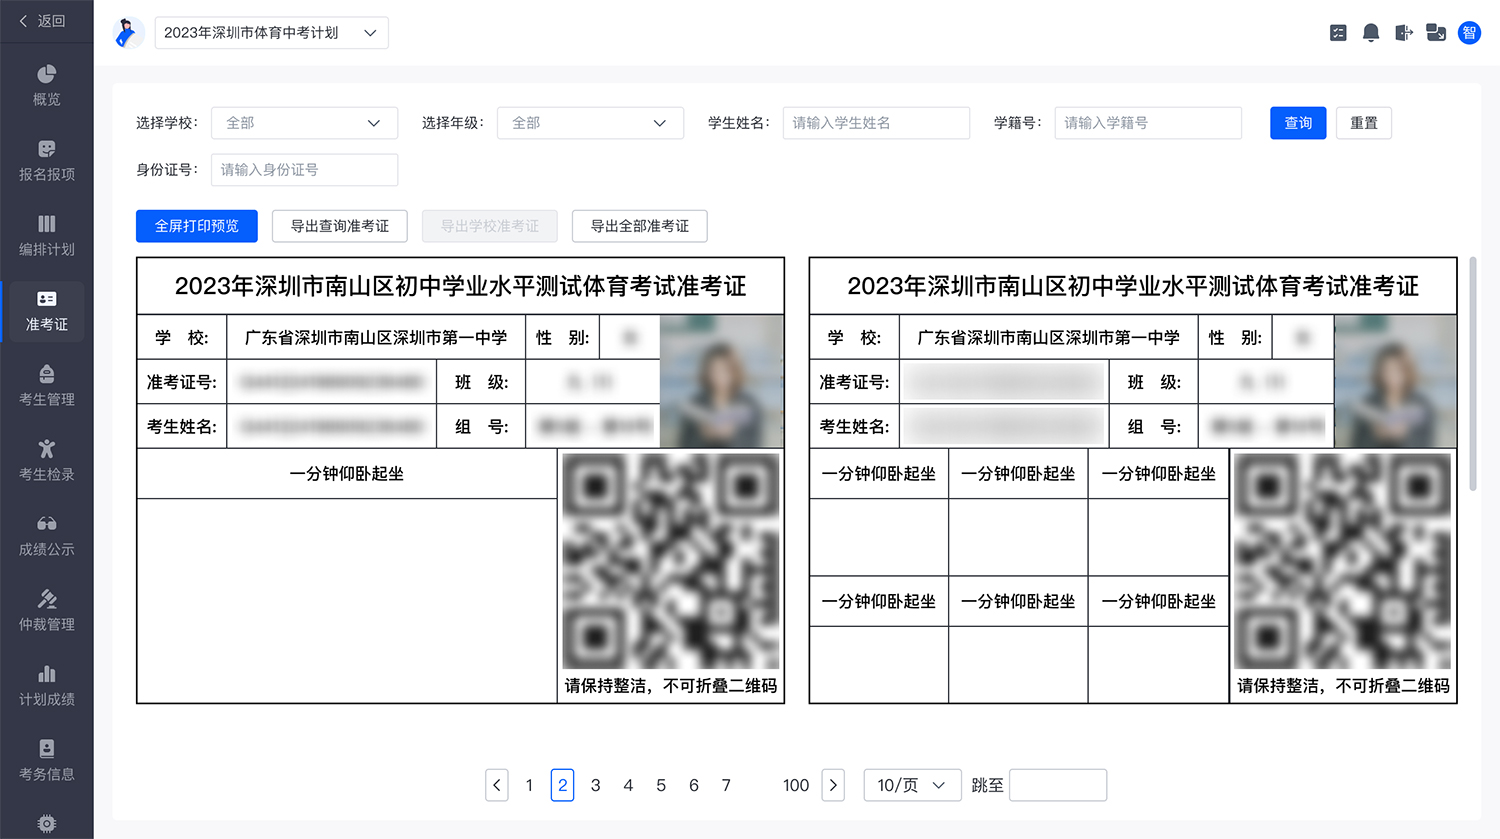This screenshot has width=1500, height=839.
Task: Open 考务信息 in the sidebar
Action: point(46,760)
